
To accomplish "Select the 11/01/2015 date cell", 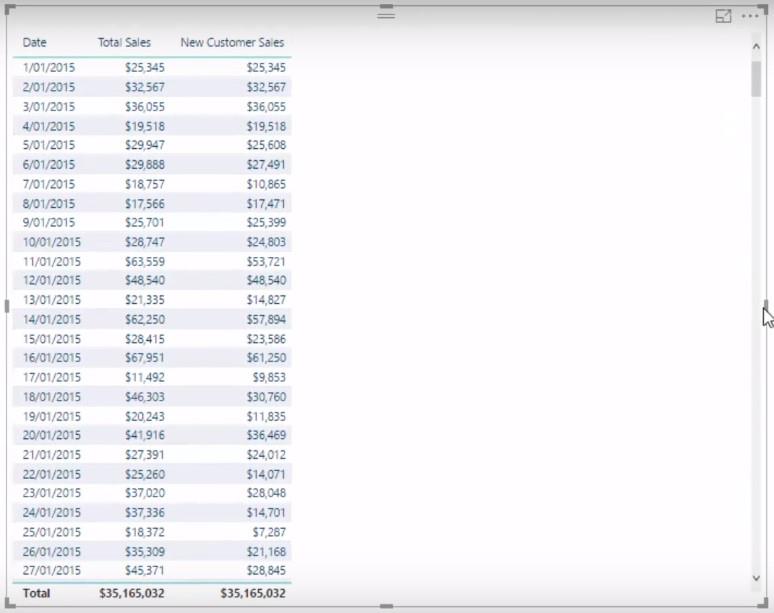I will point(52,261).
